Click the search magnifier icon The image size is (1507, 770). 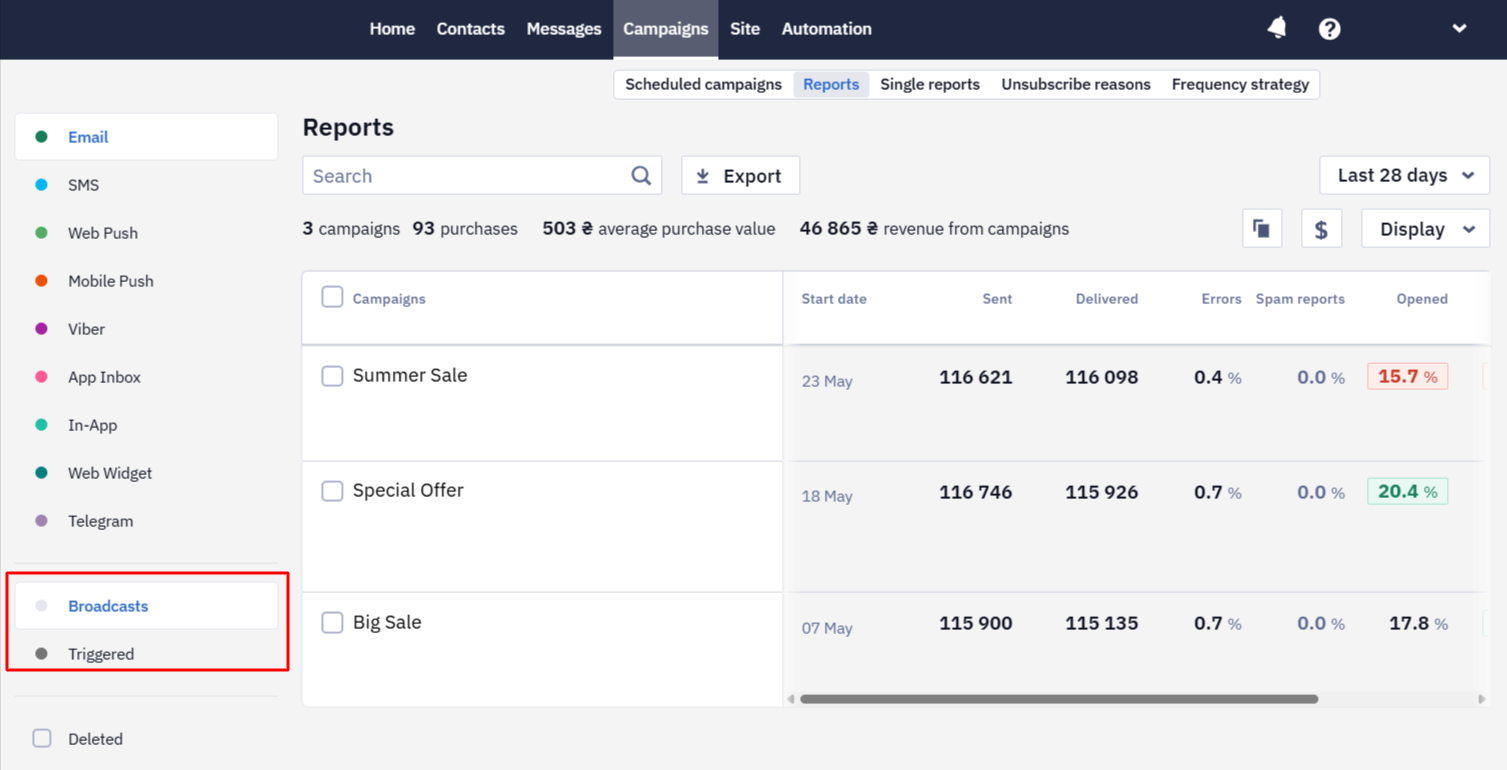tap(641, 176)
